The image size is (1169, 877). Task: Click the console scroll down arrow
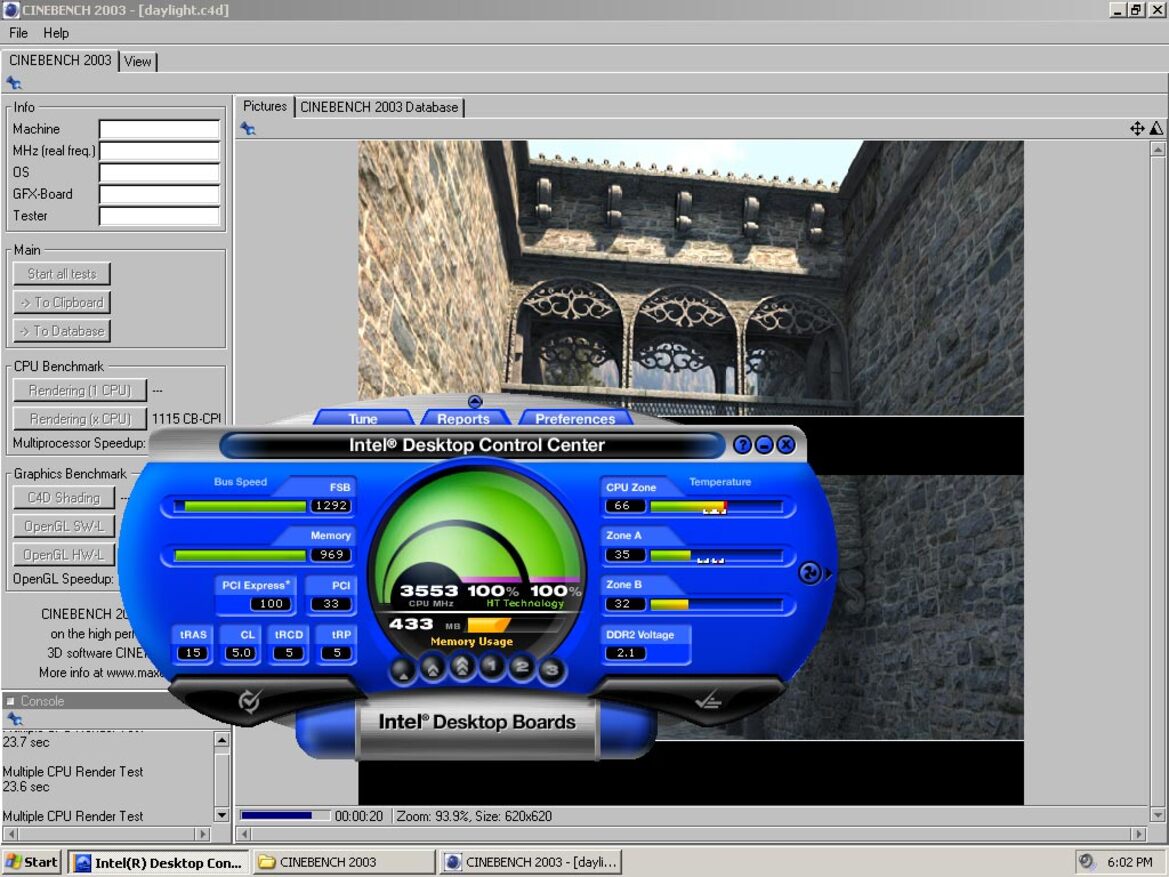pyautogui.click(x=221, y=815)
